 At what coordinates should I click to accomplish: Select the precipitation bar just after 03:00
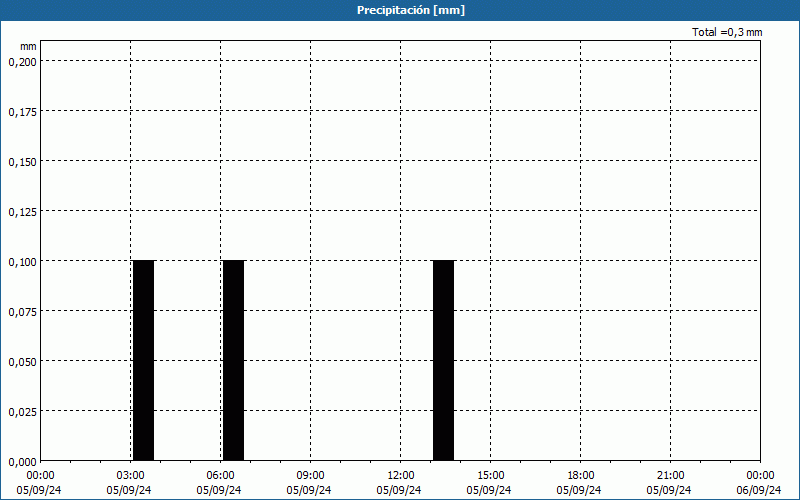tap(143, 360)
